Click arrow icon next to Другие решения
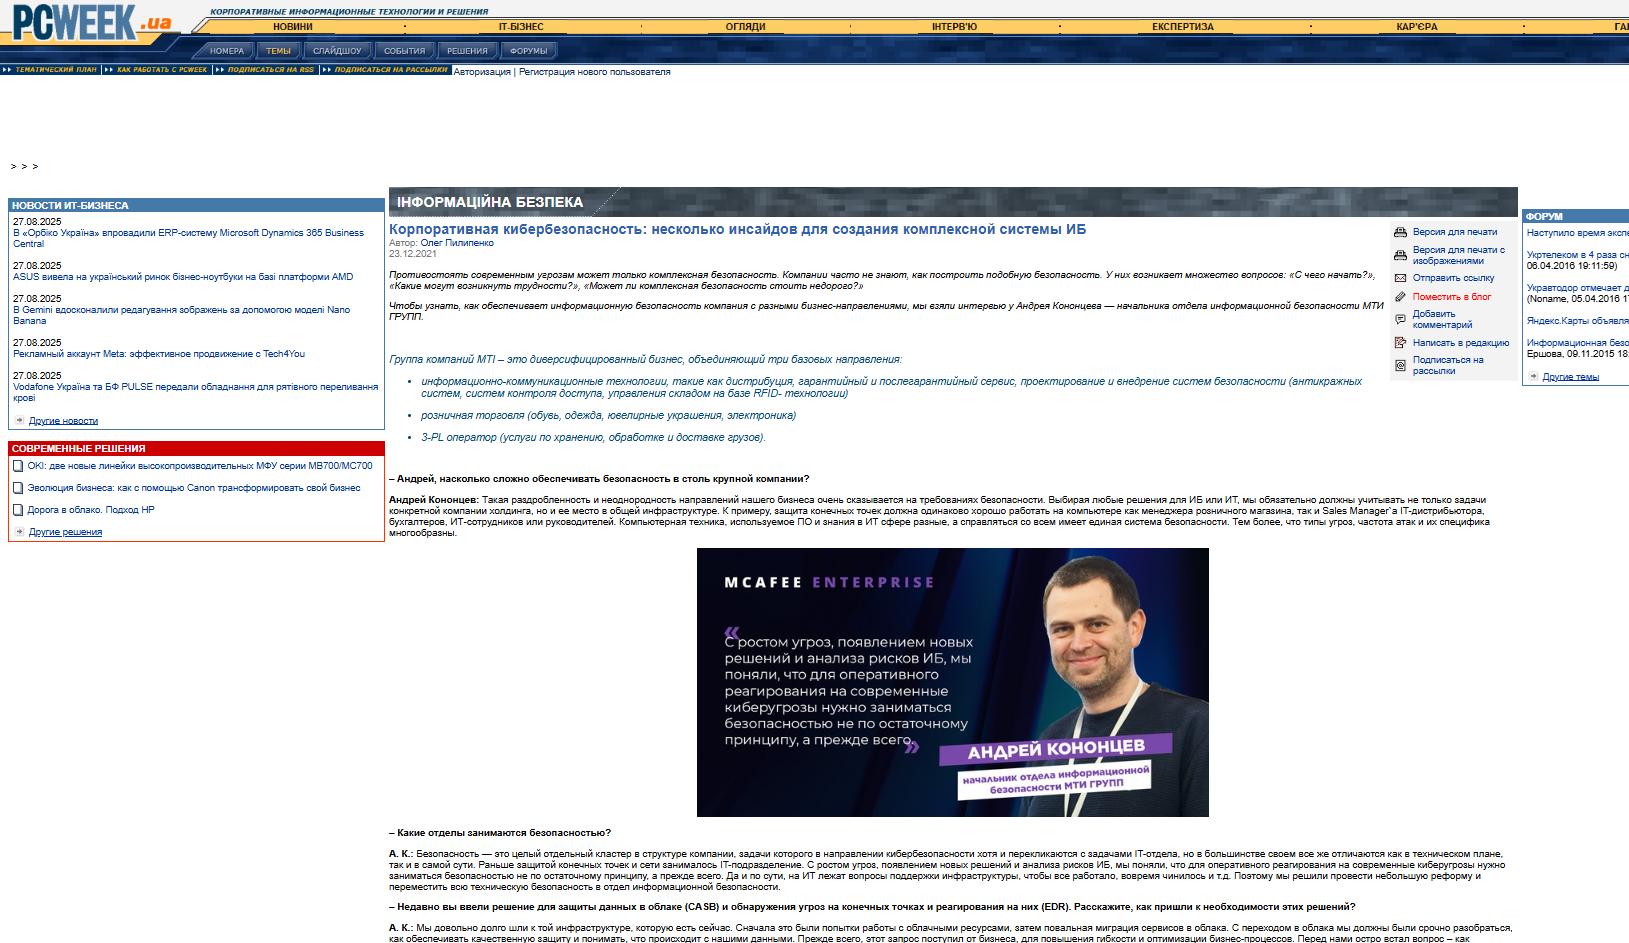 click(20, 531)
